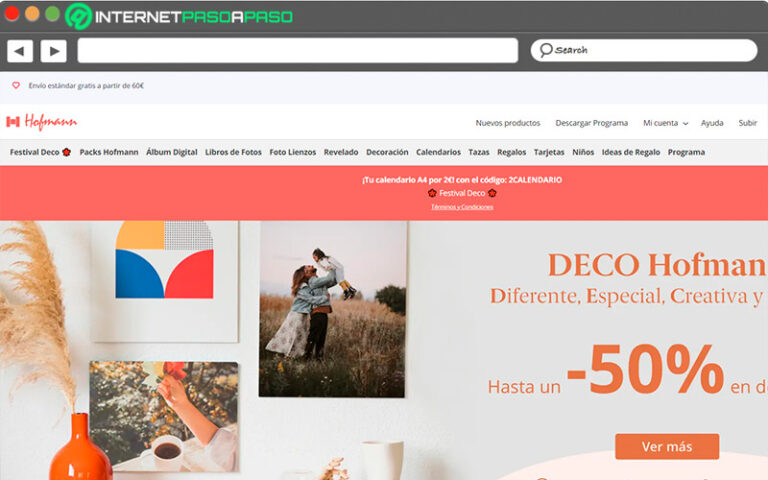This screenshot has height=480, width=768.
Task: Open Descargar Programa link
Action: tap(592, 123)
